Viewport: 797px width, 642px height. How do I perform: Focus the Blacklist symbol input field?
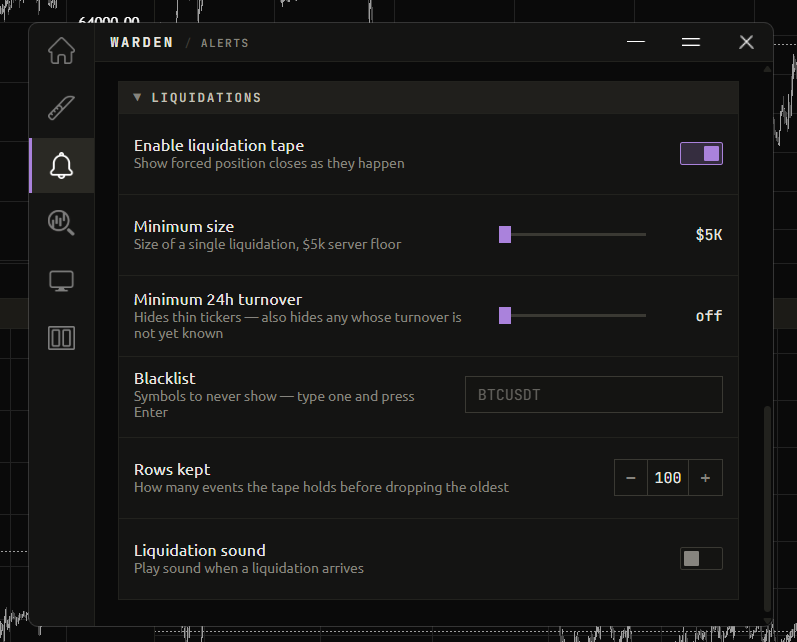click(x=594, y=394)
